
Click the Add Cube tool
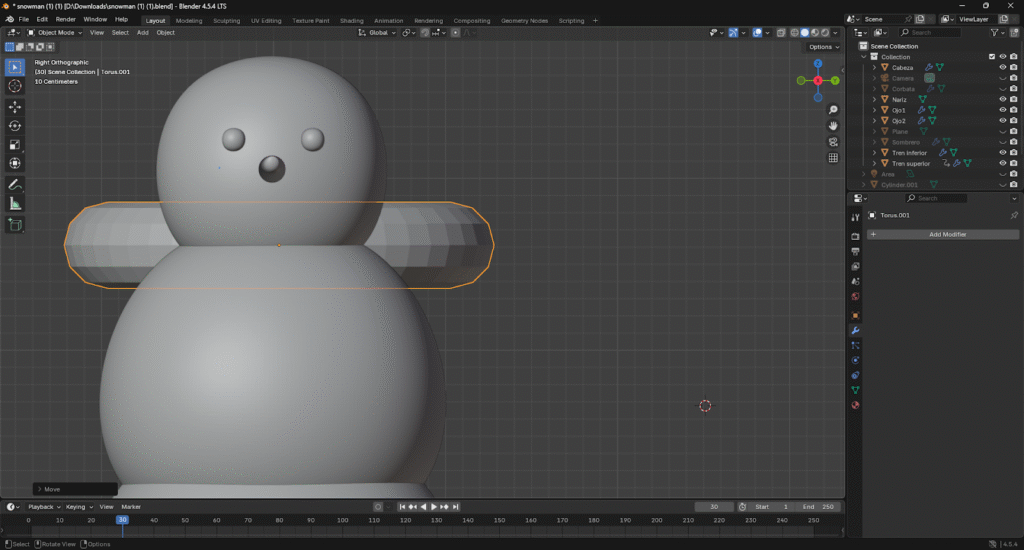[15, 225]
